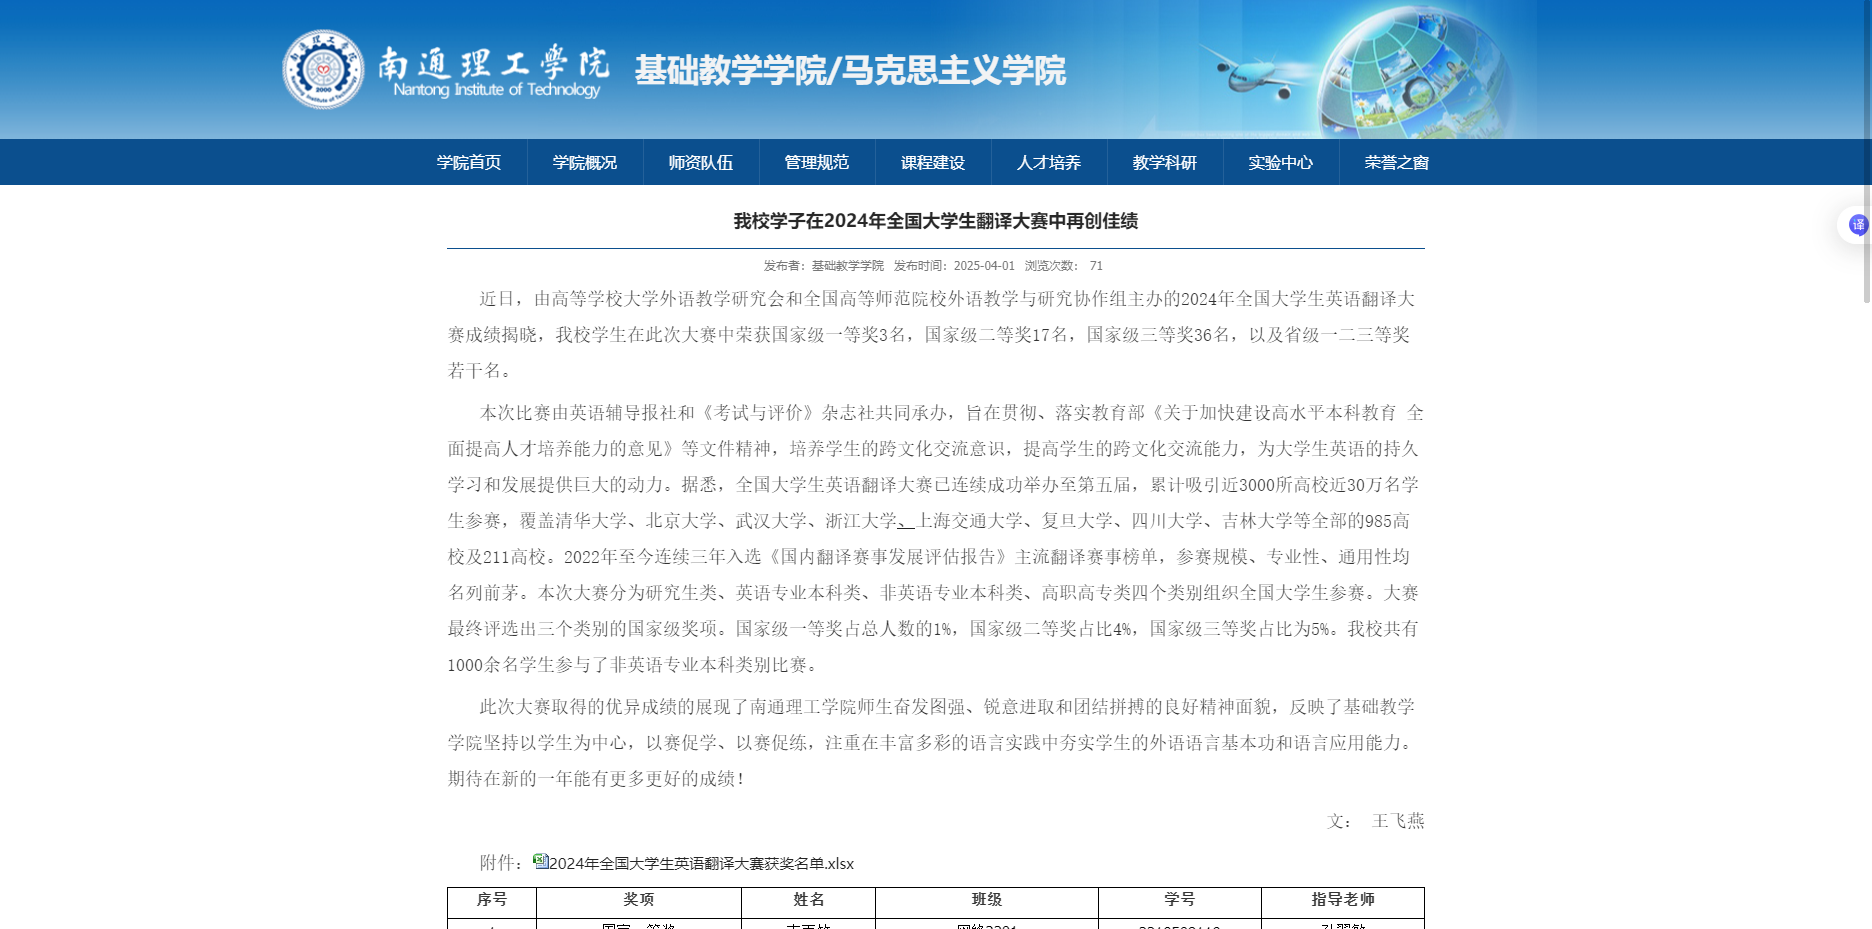Click the page vertical scrollbar thumb
This screenshot has height=929, width=1872.
pyautogui.click(x=1866, y=150)
